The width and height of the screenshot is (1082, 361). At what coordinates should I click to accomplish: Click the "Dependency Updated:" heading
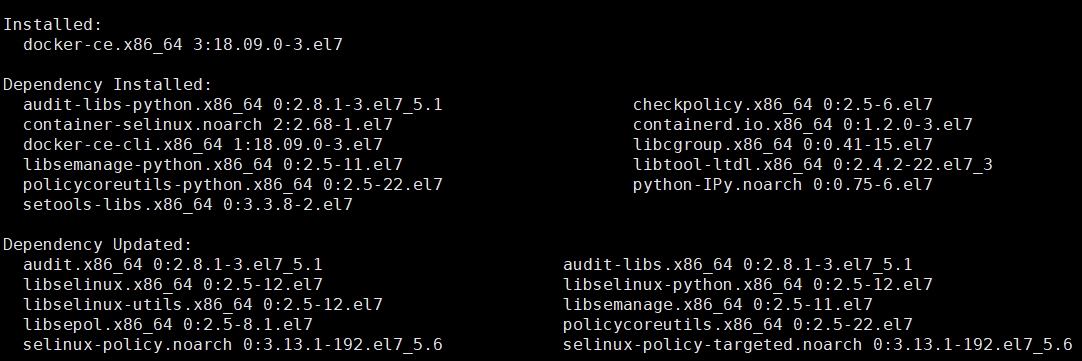(x=97, y=245)
